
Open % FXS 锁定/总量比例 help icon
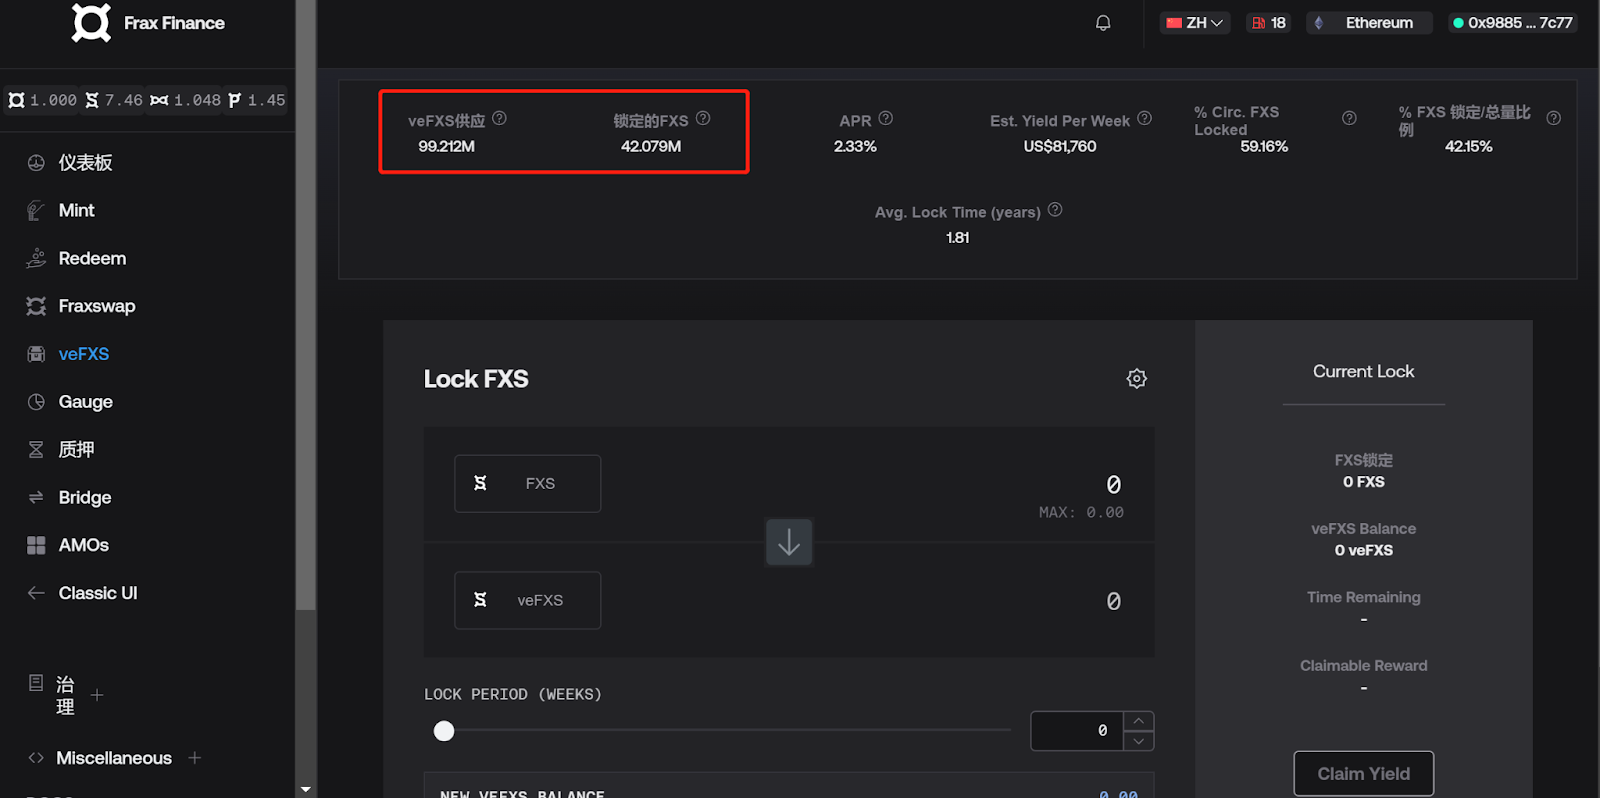coord(1553,118)
